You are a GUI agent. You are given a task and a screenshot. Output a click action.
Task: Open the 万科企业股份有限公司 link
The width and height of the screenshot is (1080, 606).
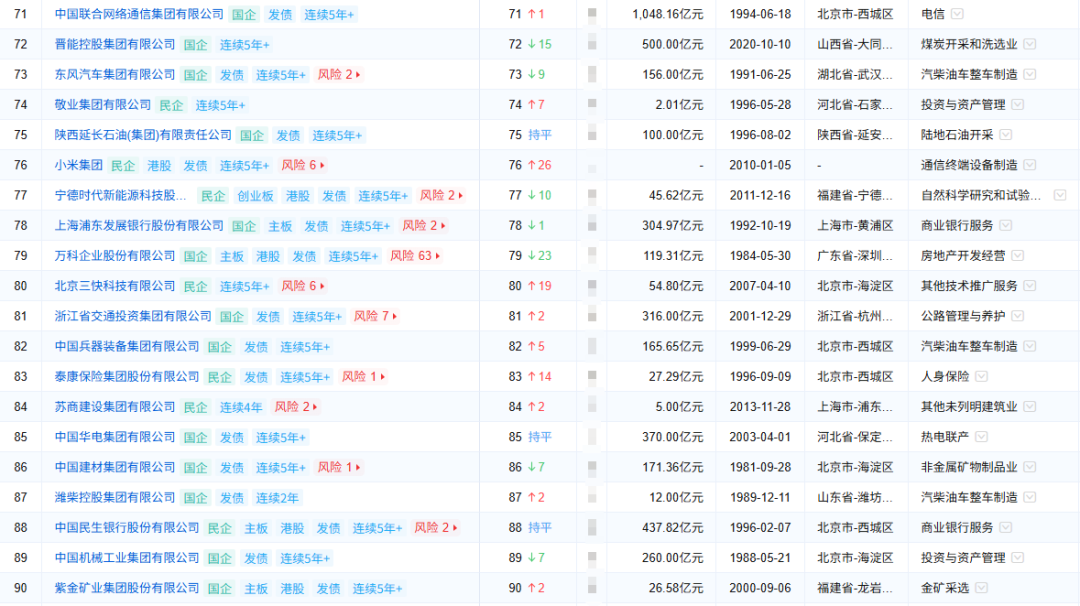[x=115, y=256]
